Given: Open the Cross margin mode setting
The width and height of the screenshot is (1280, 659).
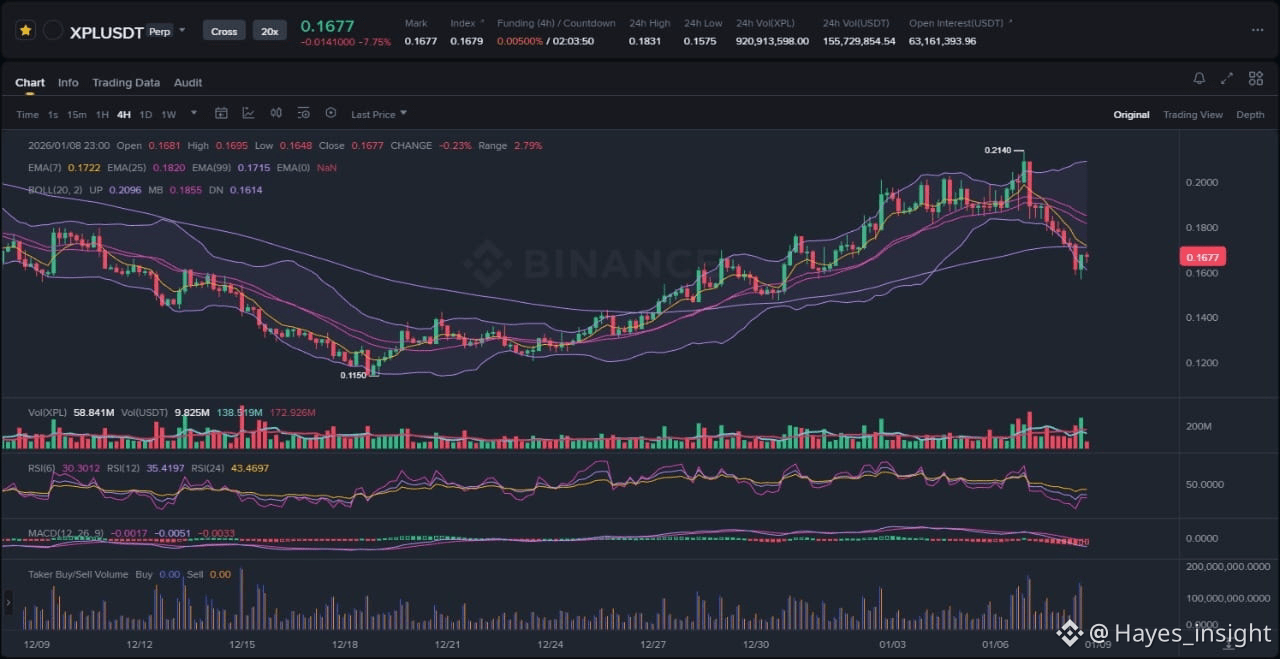Looking at the screenshot, I should [224, 31].
